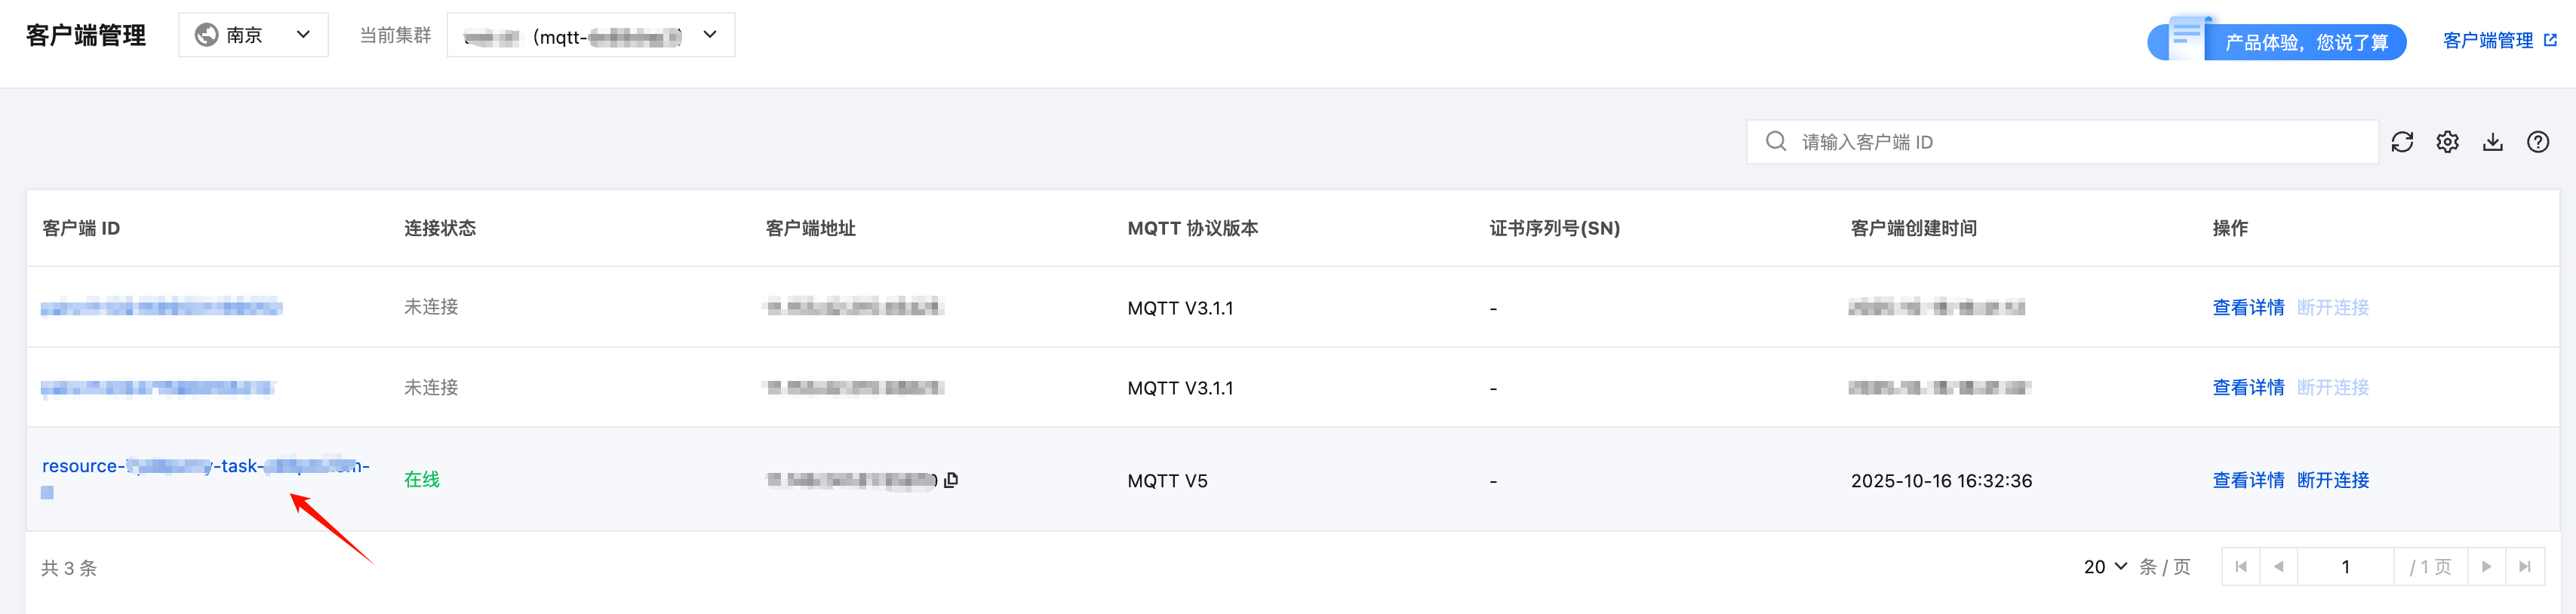Copy the online client's address
This screenshot has width=2576, height=614.
tap(951, 480)
